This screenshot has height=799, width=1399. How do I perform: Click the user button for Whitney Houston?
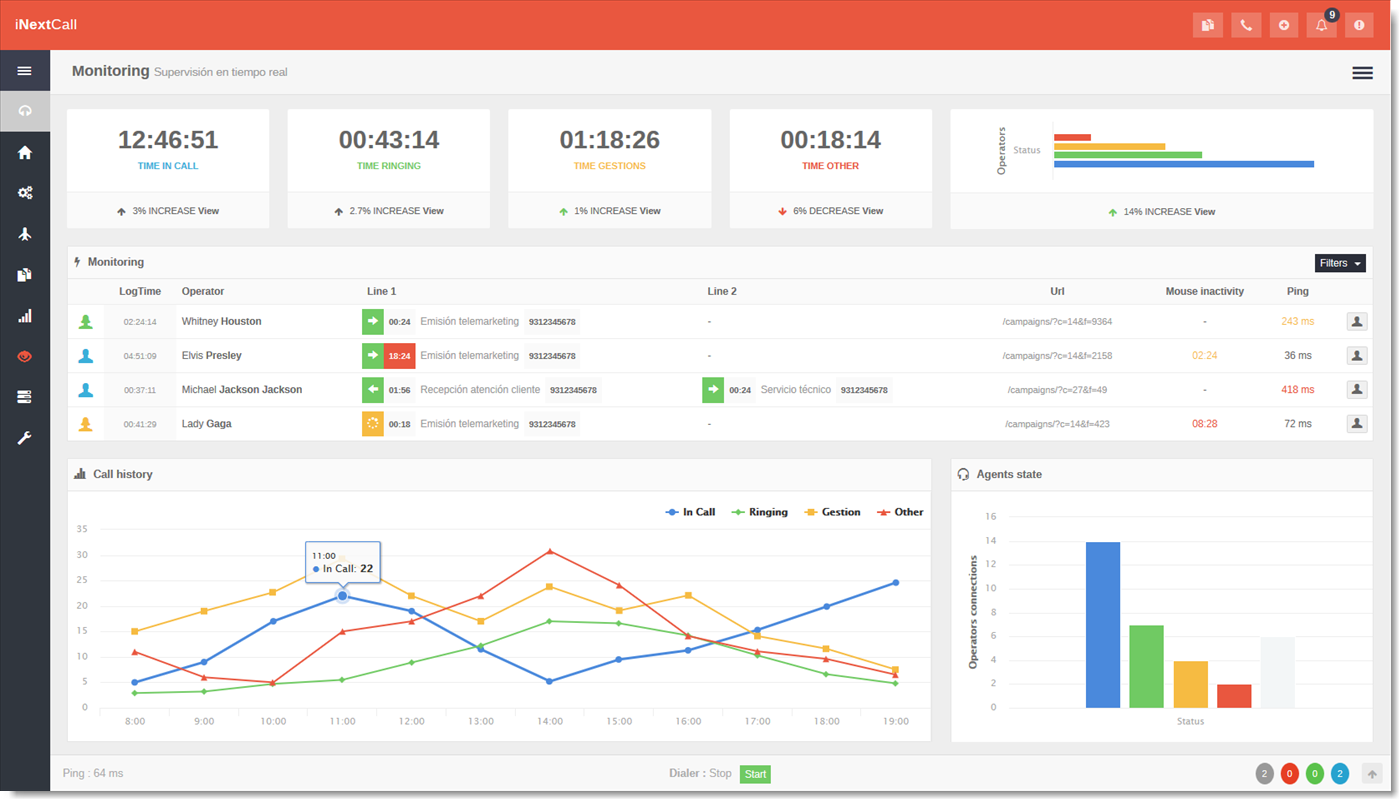click(1356, 322)
